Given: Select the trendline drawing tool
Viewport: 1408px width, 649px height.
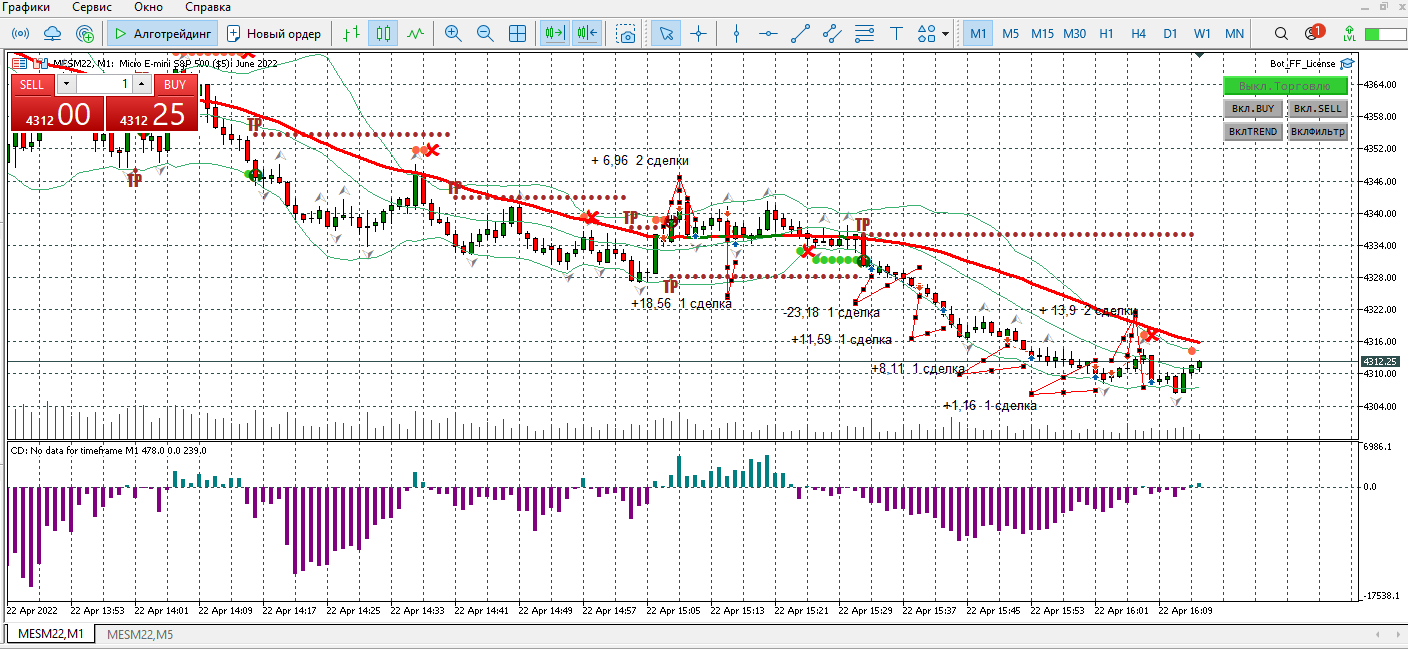Looking at the screenshot, I should coord(800,33).
